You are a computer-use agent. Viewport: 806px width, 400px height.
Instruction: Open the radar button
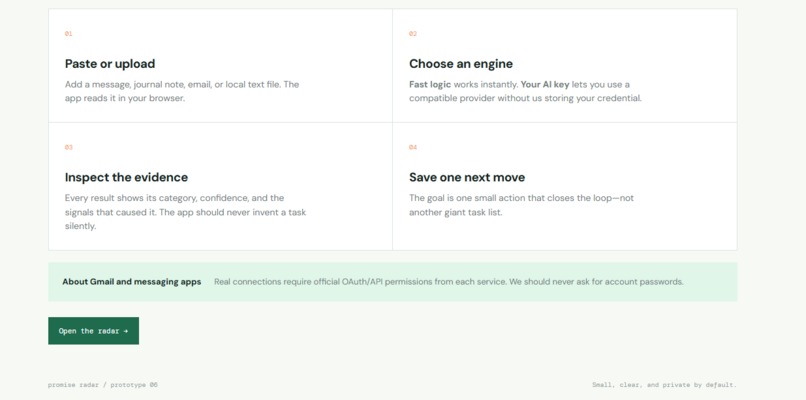[94, 331]
